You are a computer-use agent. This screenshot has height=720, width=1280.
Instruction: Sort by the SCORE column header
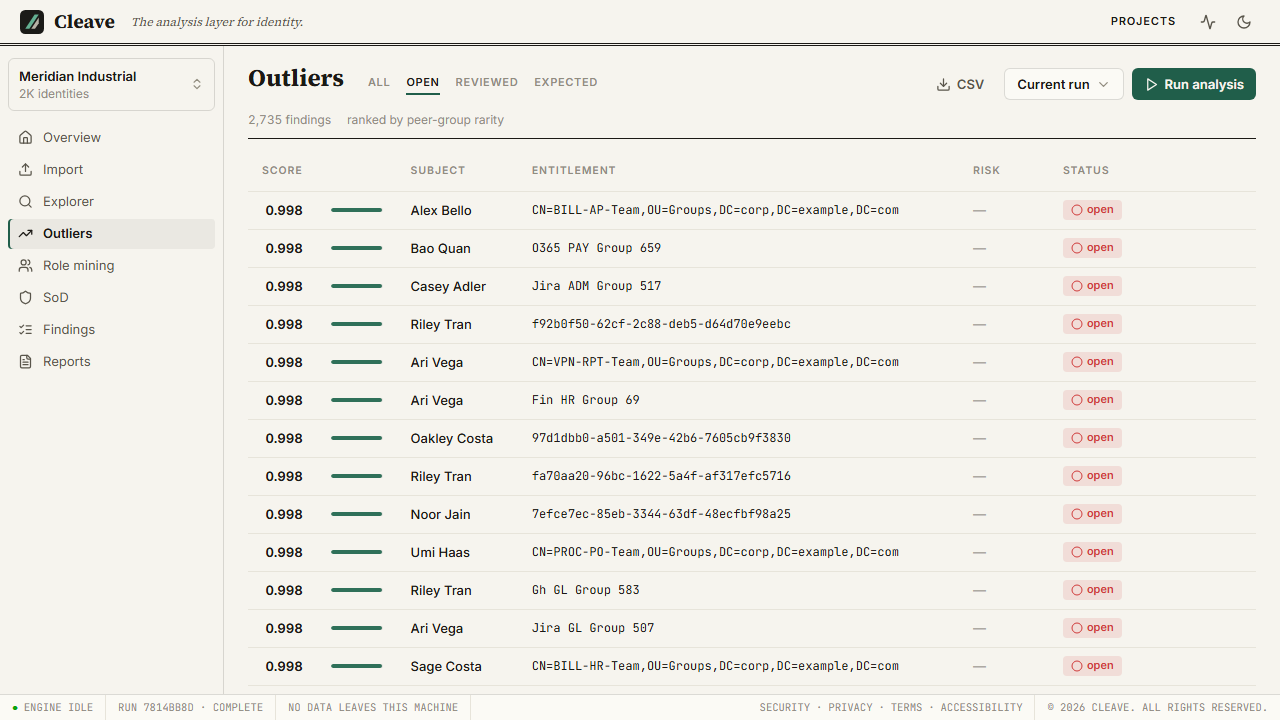click(282, 170)
